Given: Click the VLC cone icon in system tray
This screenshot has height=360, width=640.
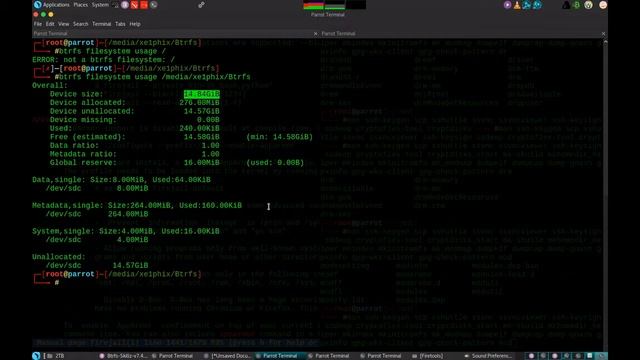Looking at the screenshot, I should 517,5.
